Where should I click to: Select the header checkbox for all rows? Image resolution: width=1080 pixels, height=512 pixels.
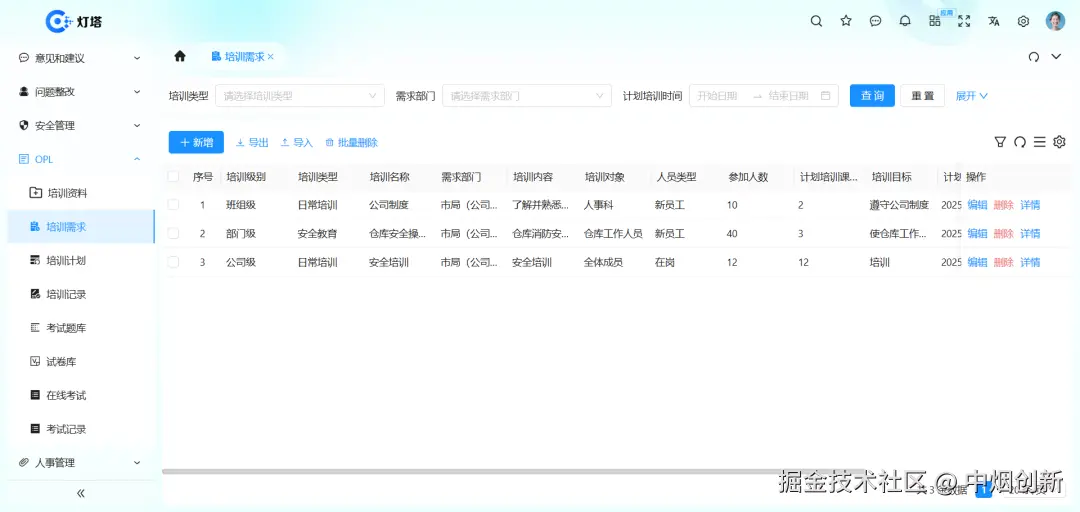coord(174,176)
